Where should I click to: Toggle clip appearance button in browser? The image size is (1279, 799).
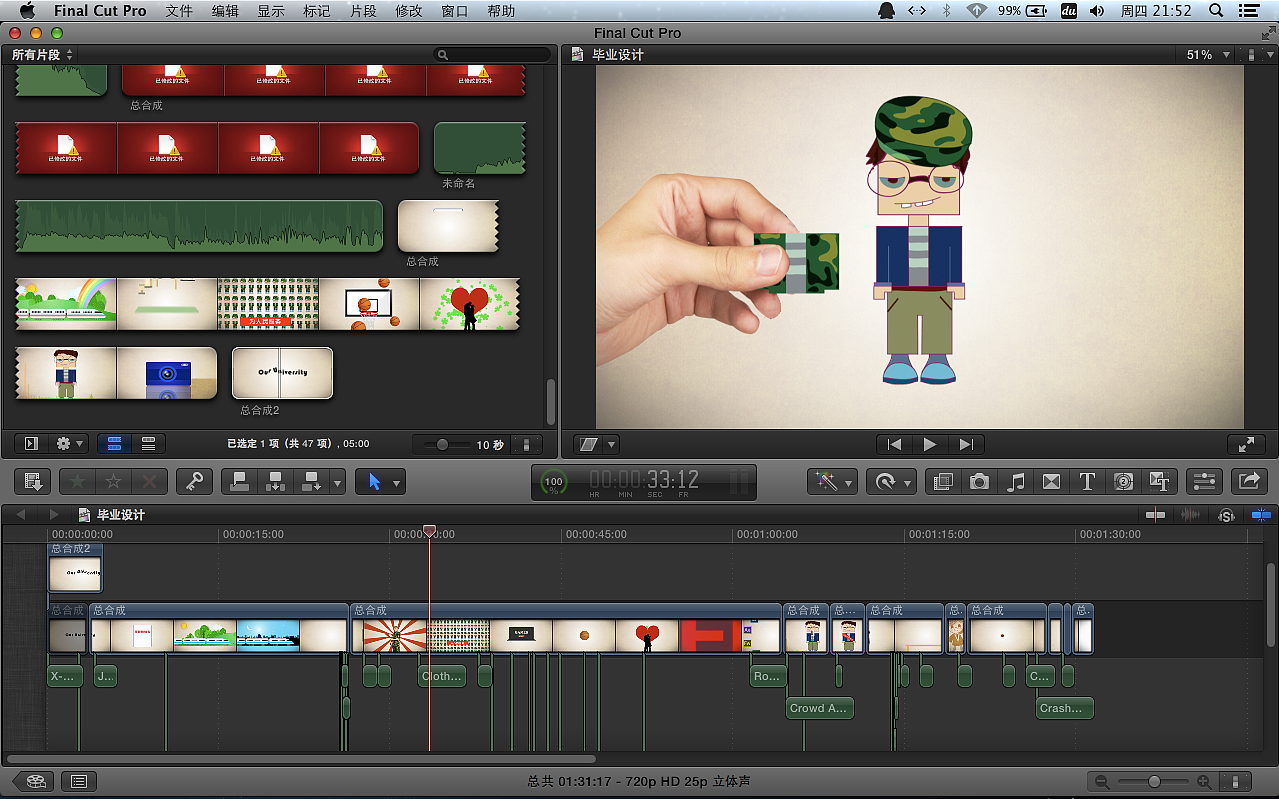(527, 444)
